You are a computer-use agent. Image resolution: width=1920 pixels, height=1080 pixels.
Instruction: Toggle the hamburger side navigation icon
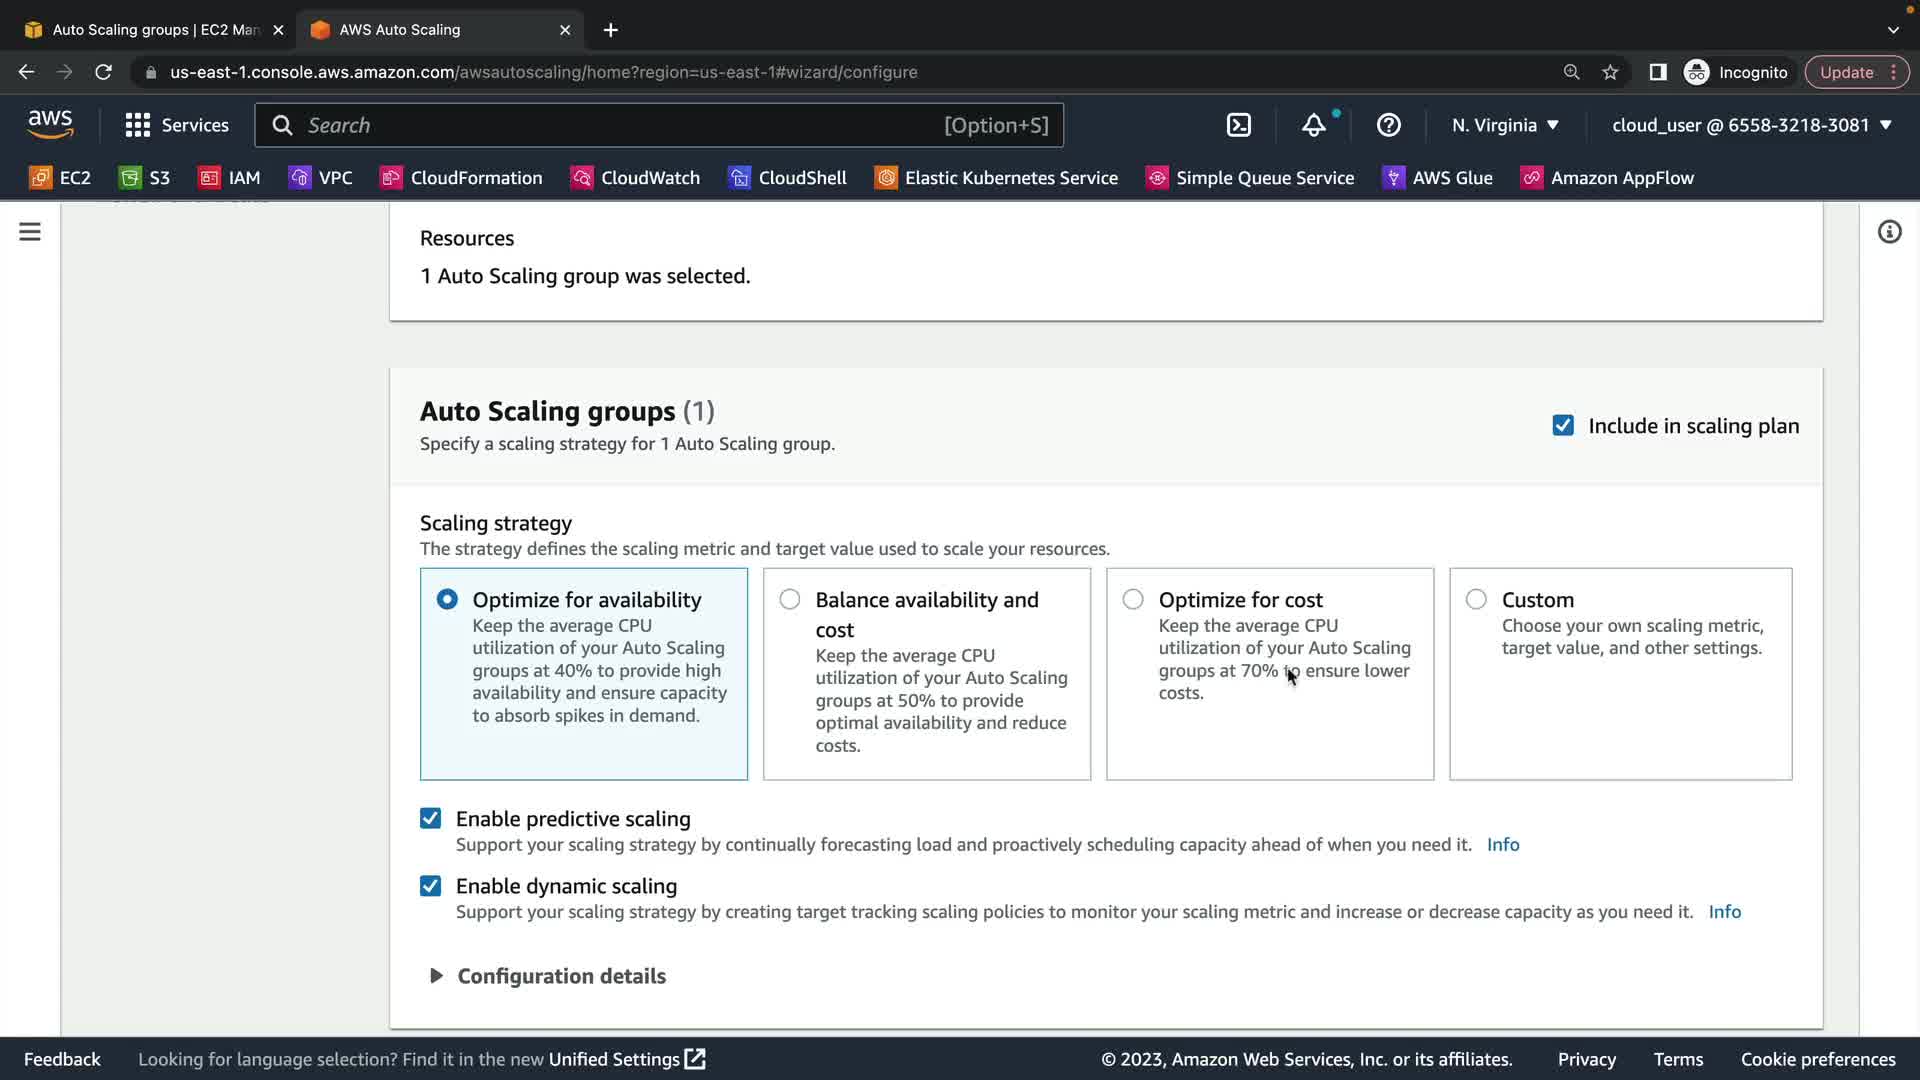coord(30,232)
